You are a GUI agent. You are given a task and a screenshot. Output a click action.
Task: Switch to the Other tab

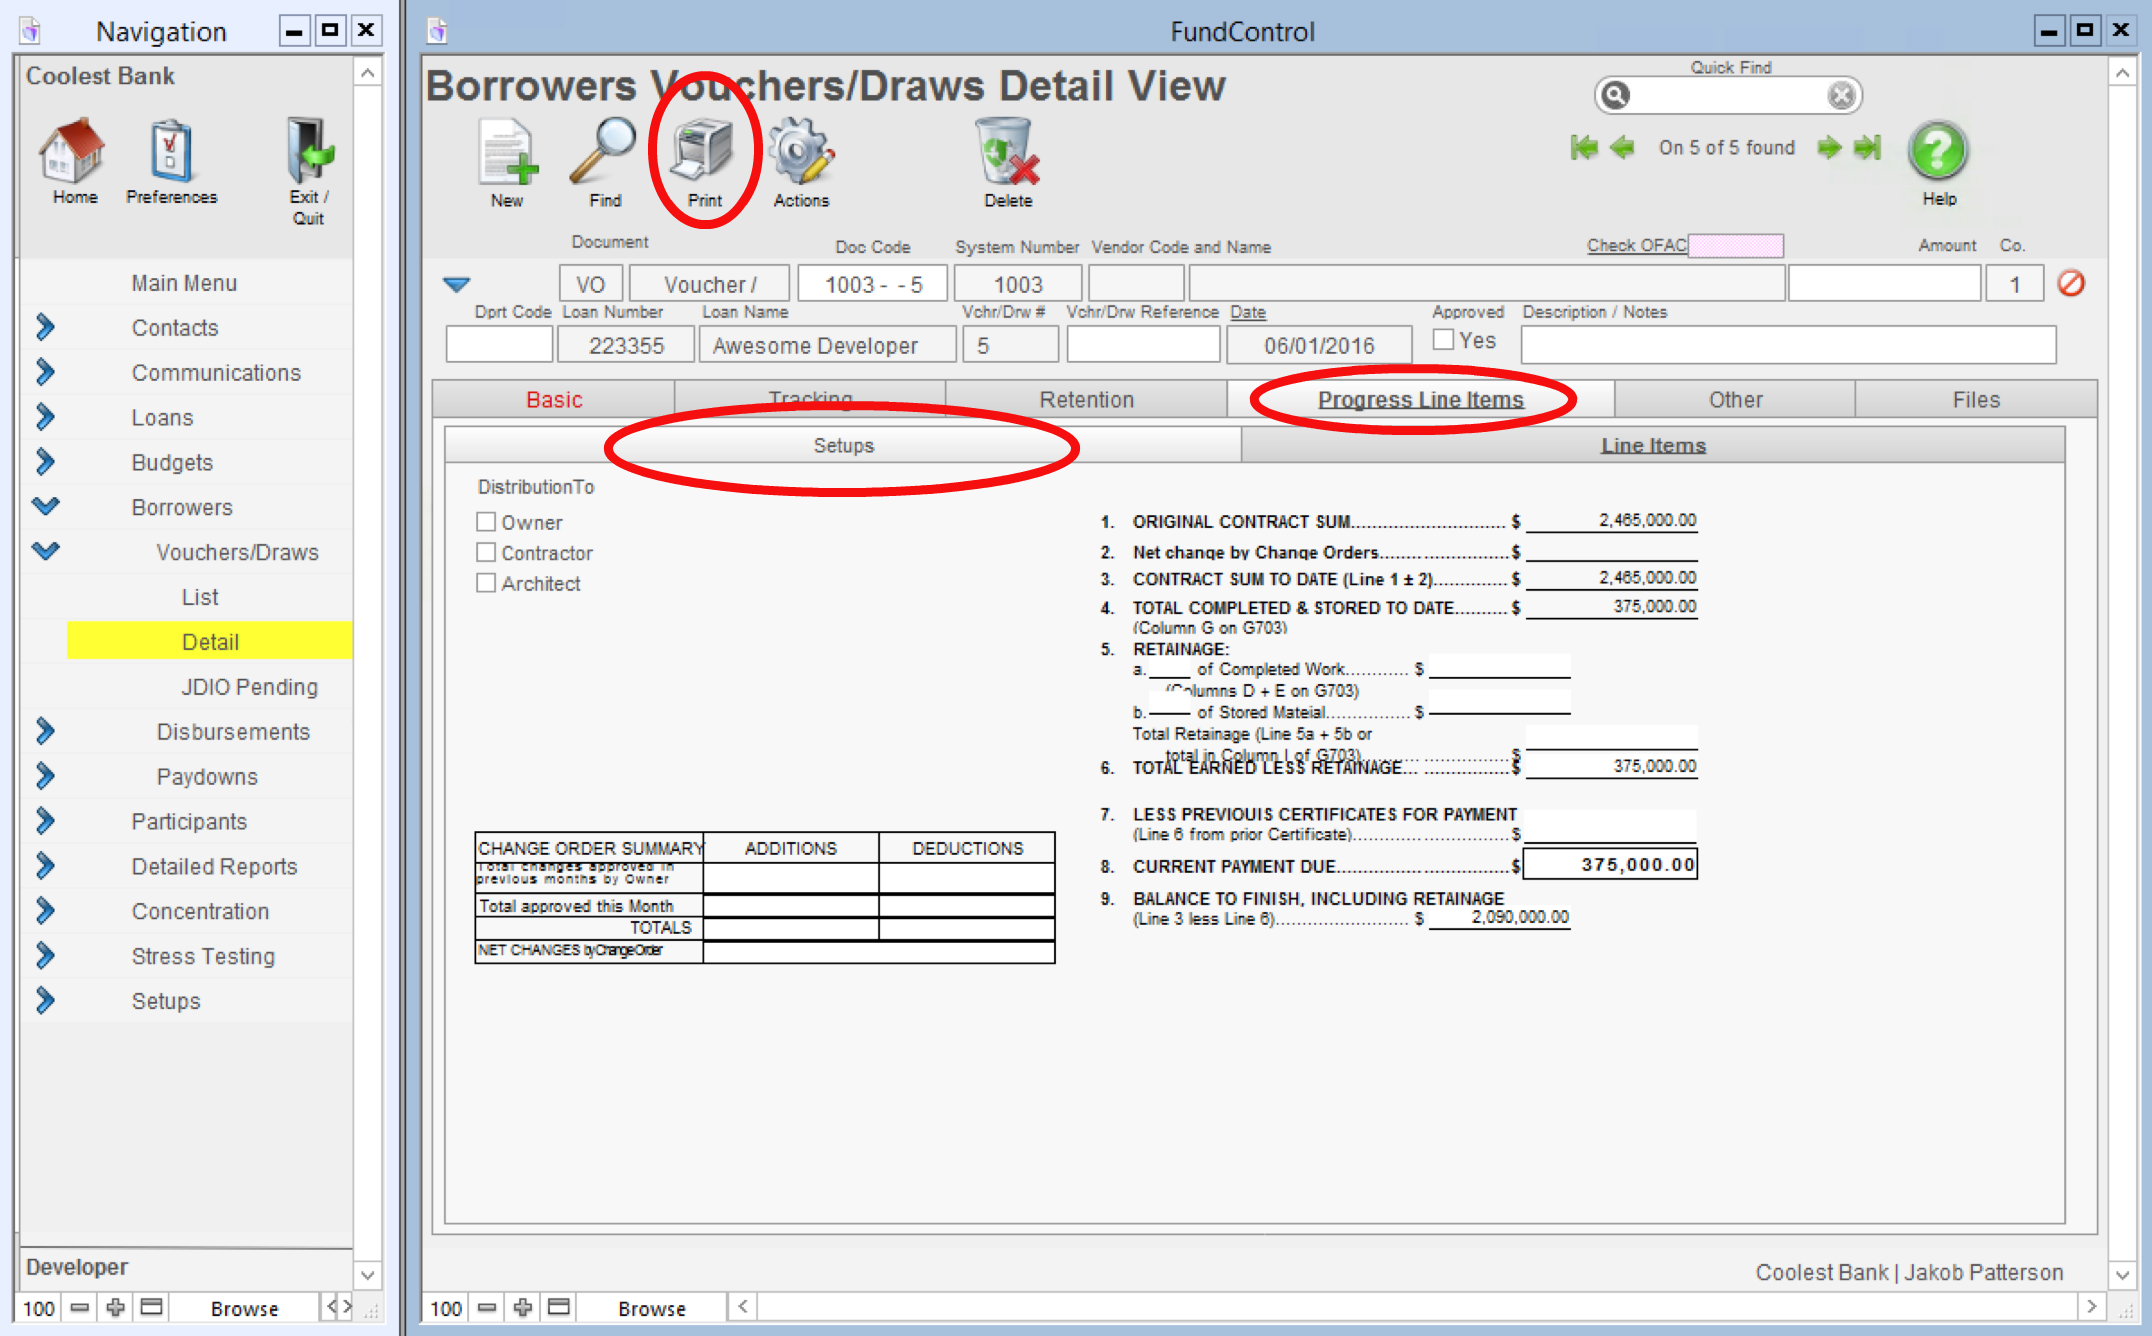[1735, 399]
